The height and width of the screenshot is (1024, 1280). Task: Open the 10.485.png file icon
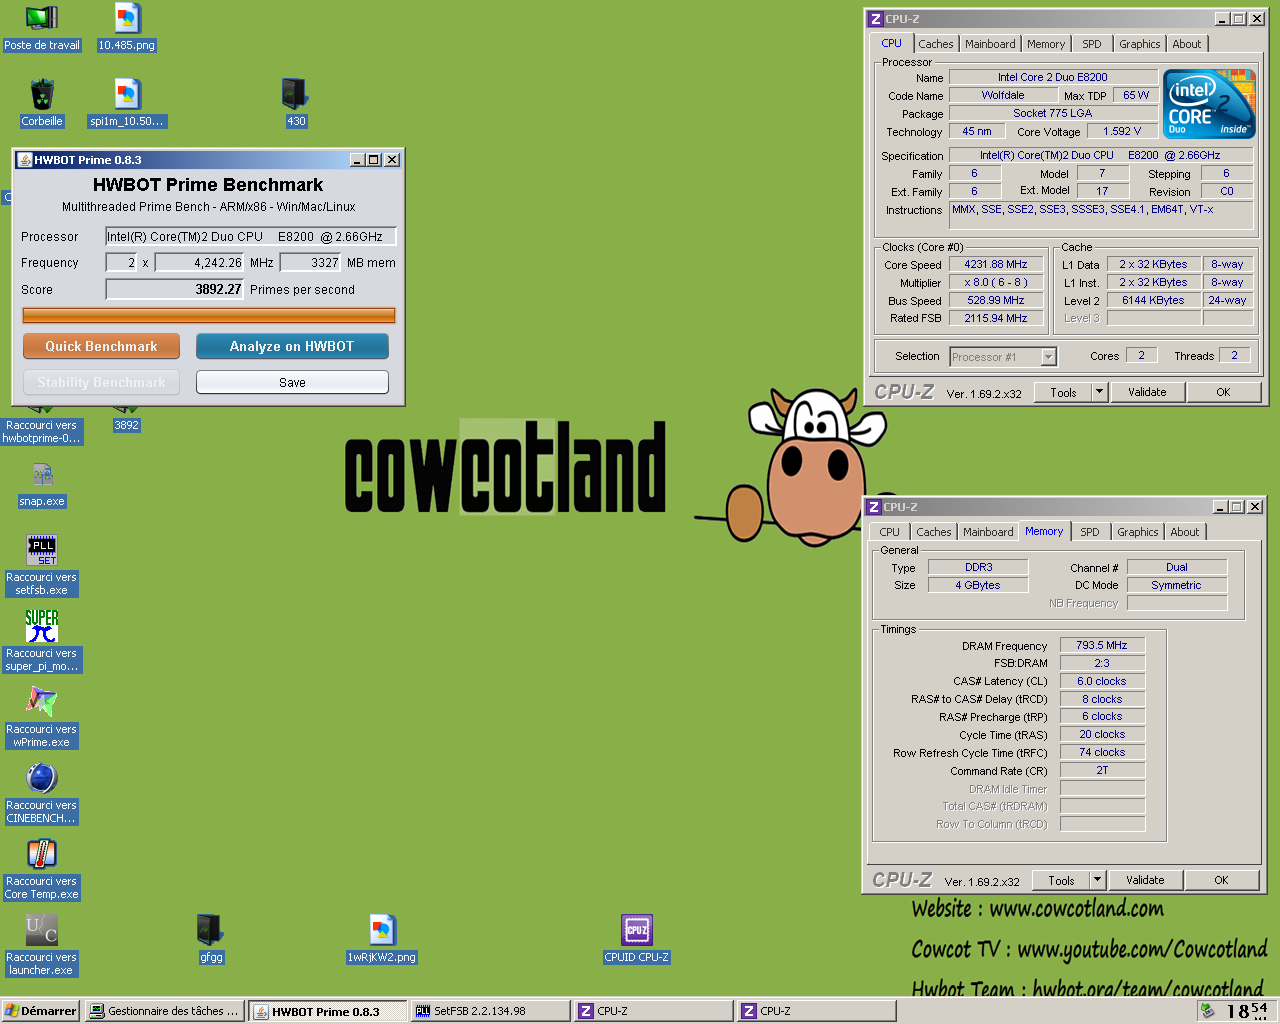pyautogui.click(x=127, y=18)
